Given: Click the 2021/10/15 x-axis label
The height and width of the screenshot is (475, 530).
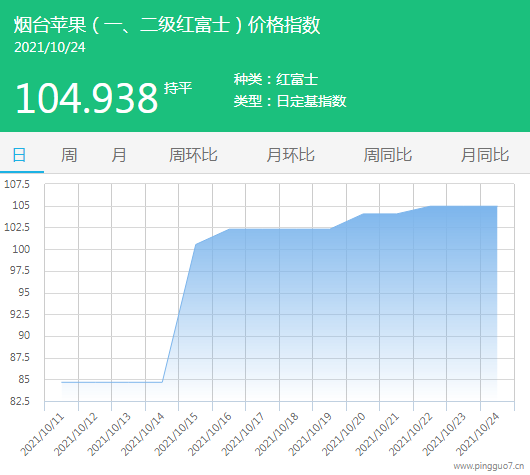Looking at the screenshot, I should click(x=176, y=434).
